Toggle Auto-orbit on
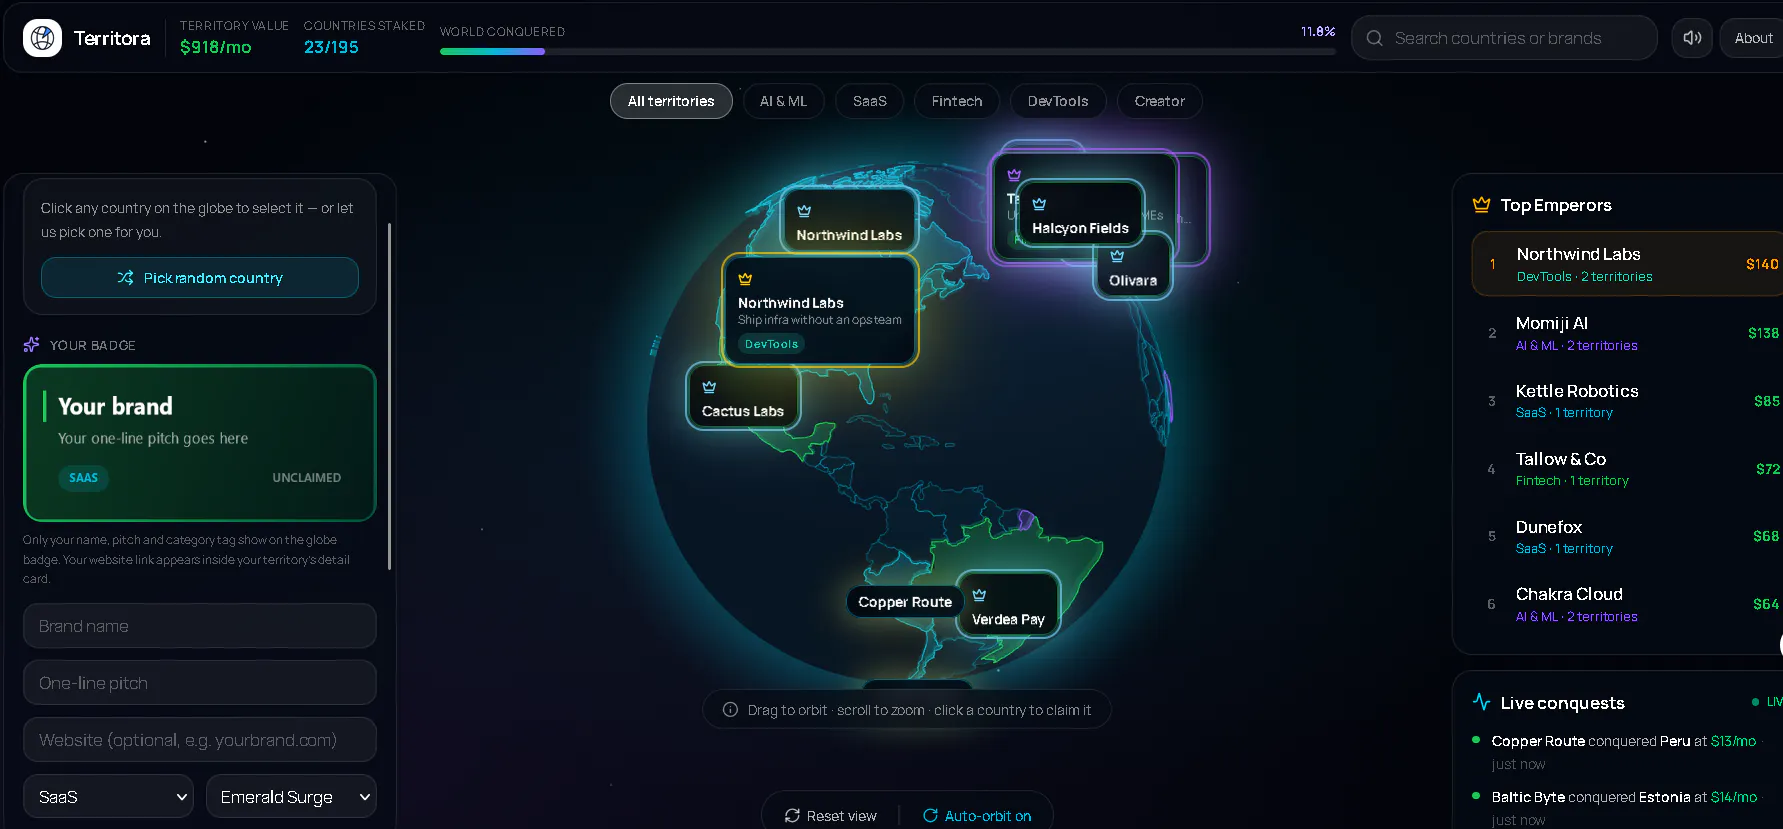This screenshot has width=1783, height=829. click(x=977, y=816)
